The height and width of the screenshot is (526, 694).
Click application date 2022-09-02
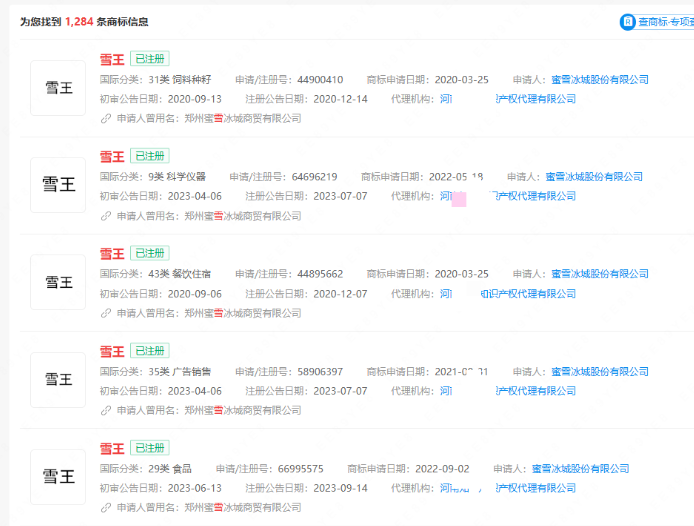click(x=442, y=468)
